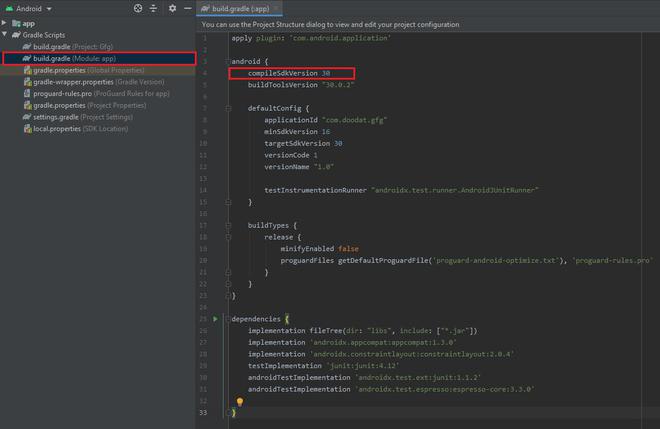This screenshot has height=429, width=660.
Task: Select the app folder in project tree
Action: coord(24,24)
